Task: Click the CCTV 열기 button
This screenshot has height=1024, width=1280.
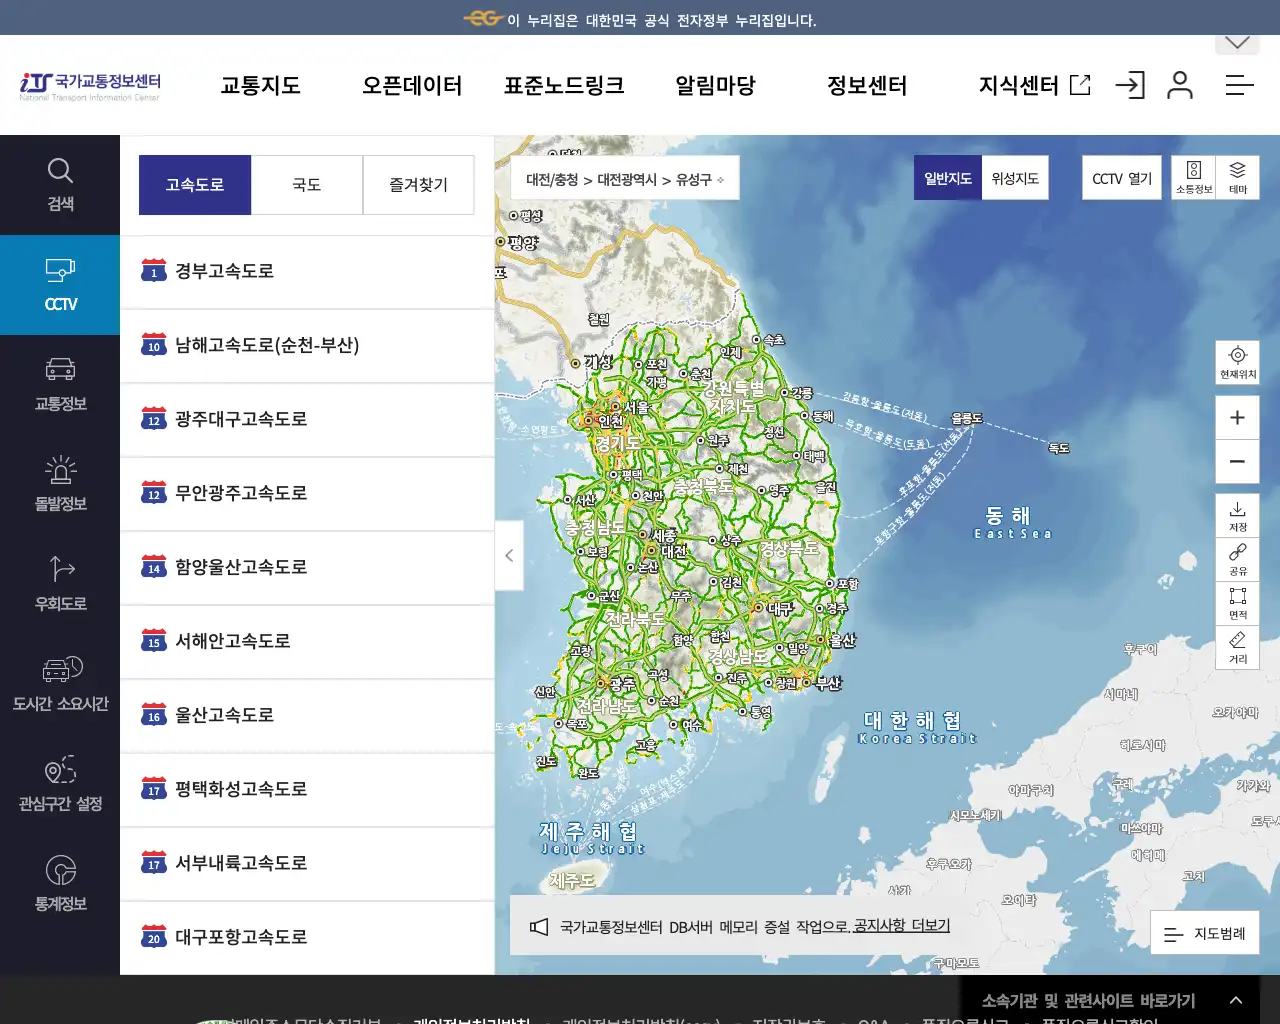Action: click(1120, 177)
